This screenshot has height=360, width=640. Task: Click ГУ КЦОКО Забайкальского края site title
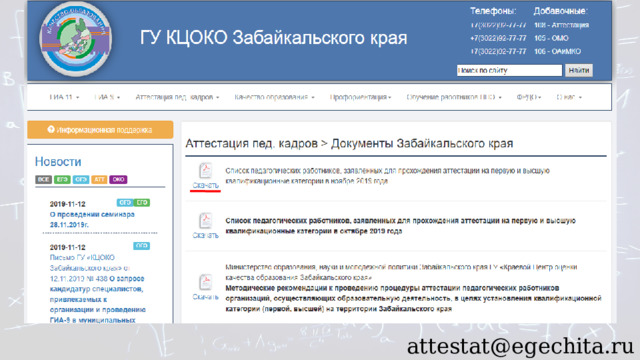click(x=273, y=38)
